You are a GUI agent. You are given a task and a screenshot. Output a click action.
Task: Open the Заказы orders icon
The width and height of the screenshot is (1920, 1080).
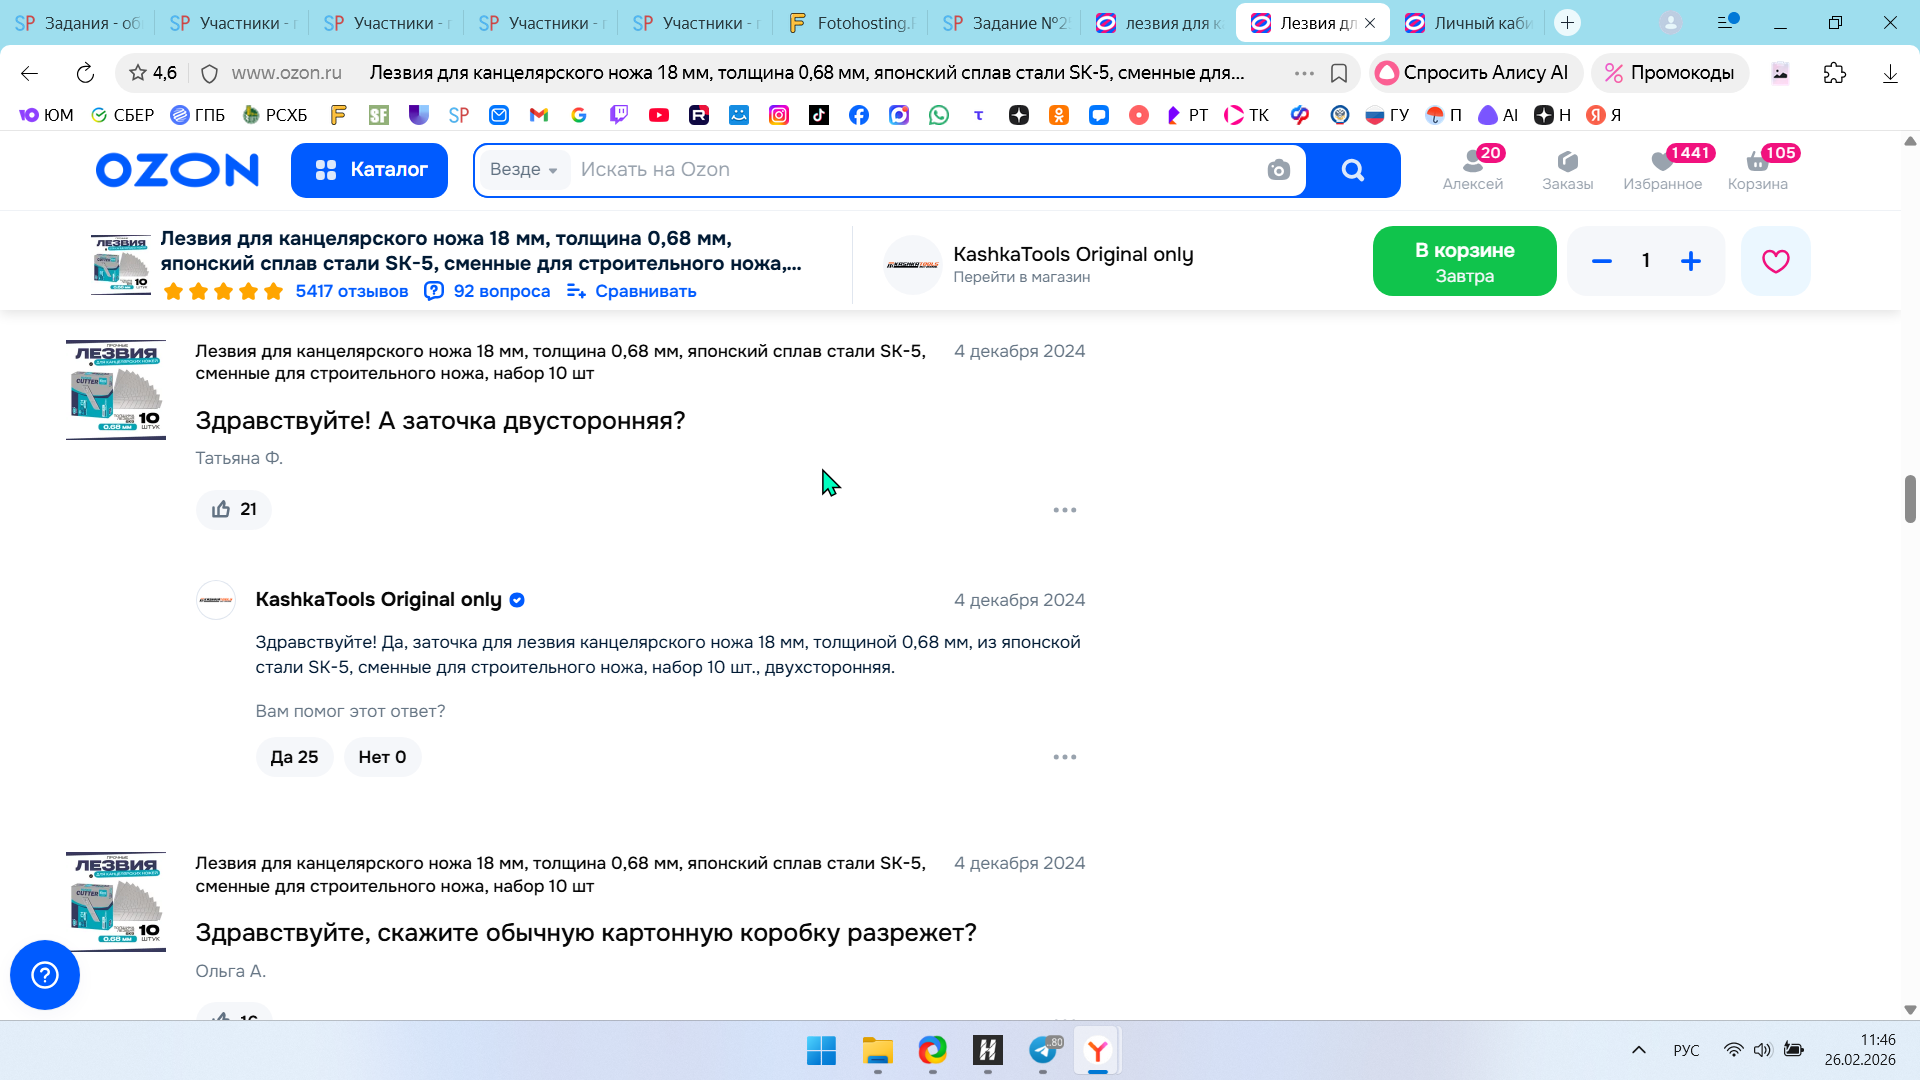point(1567,169)
